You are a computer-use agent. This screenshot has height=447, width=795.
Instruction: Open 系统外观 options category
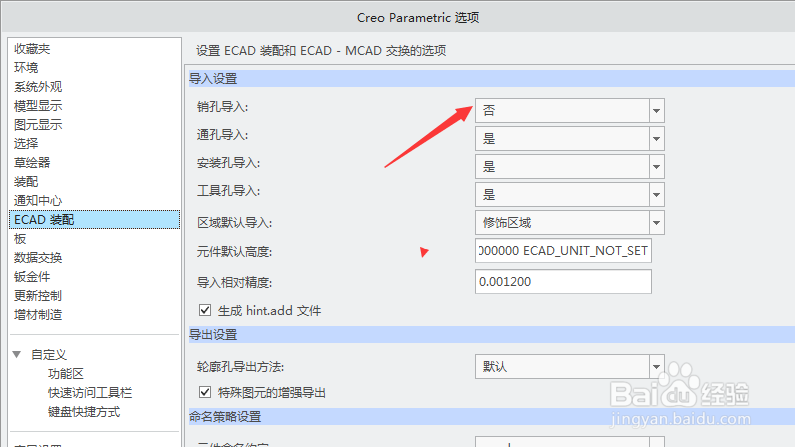(x=38, y=87)
